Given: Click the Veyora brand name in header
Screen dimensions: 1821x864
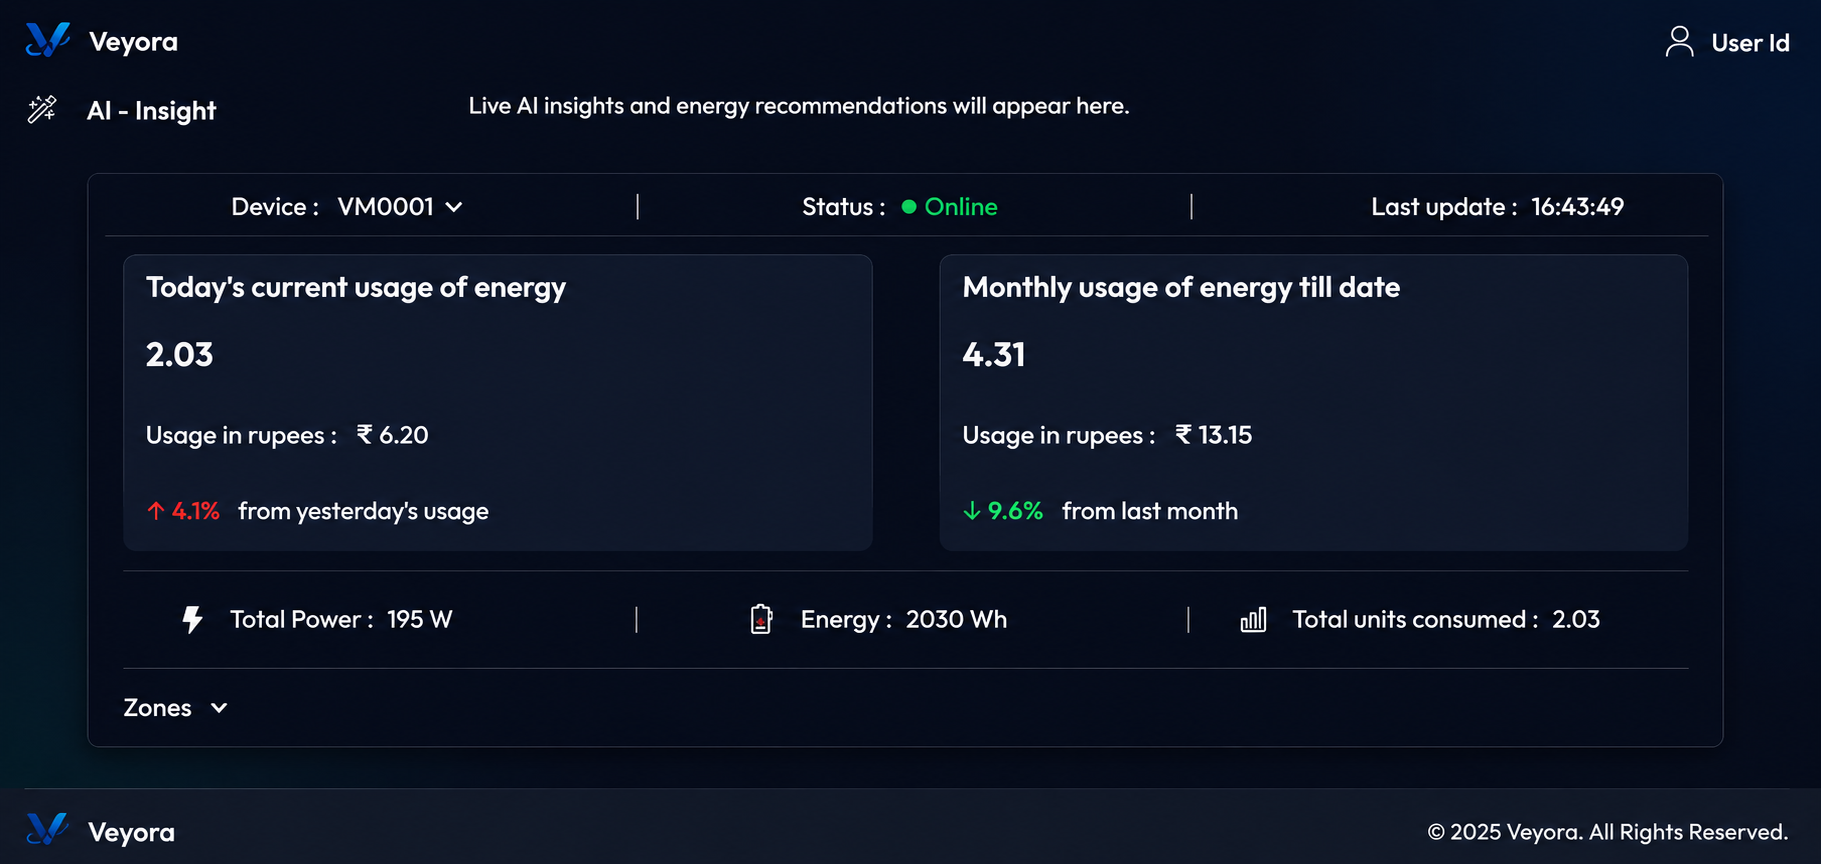Looking at the screenshot, I should coord(133,42).
